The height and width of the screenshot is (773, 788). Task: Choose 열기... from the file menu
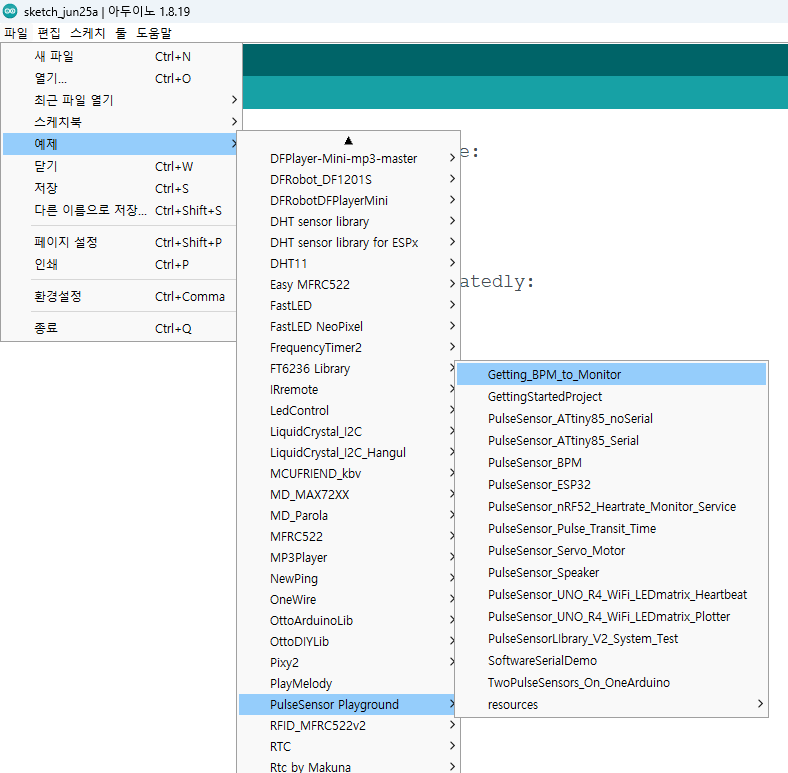pyautogui.click(x=120, y=78)
